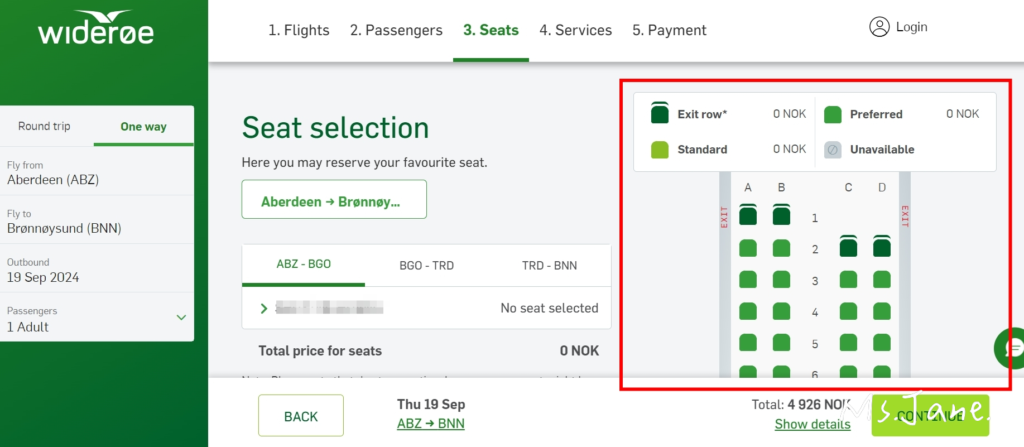The image size is (1024, 447).
Task: Expand the Passengers dropdown chevron
Action: (x=181, y=317)
